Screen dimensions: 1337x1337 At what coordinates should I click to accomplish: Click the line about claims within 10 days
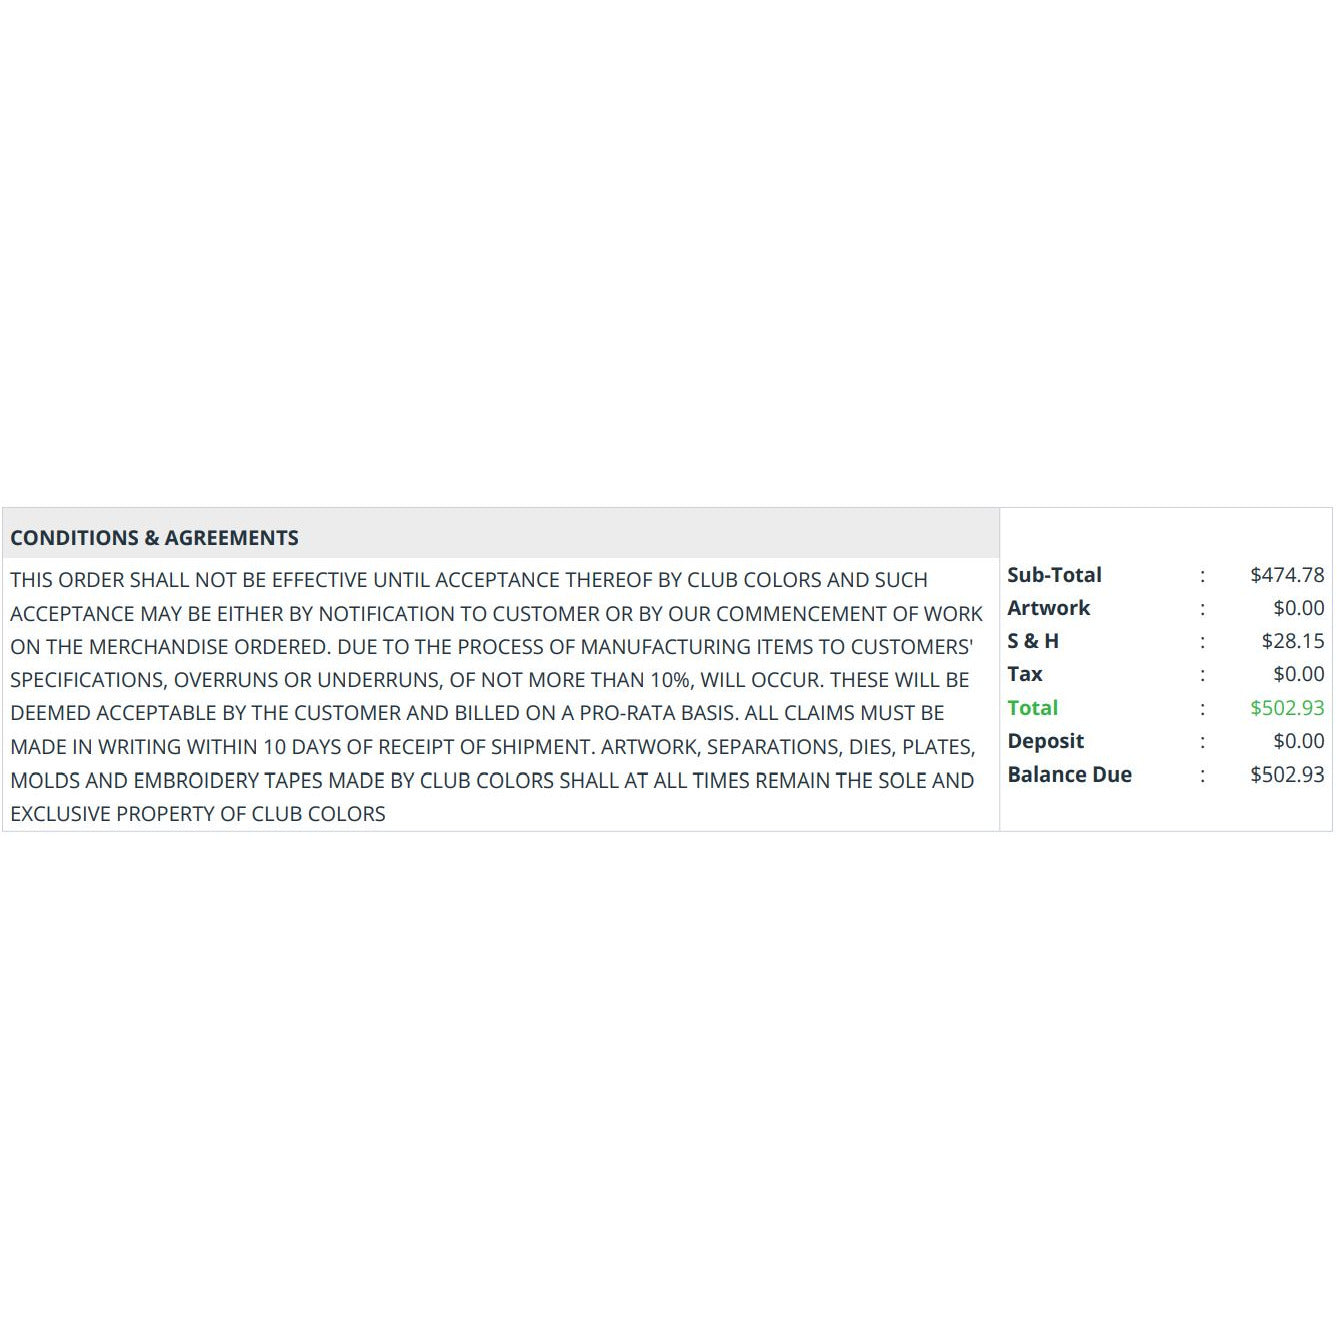pos(493,747)
